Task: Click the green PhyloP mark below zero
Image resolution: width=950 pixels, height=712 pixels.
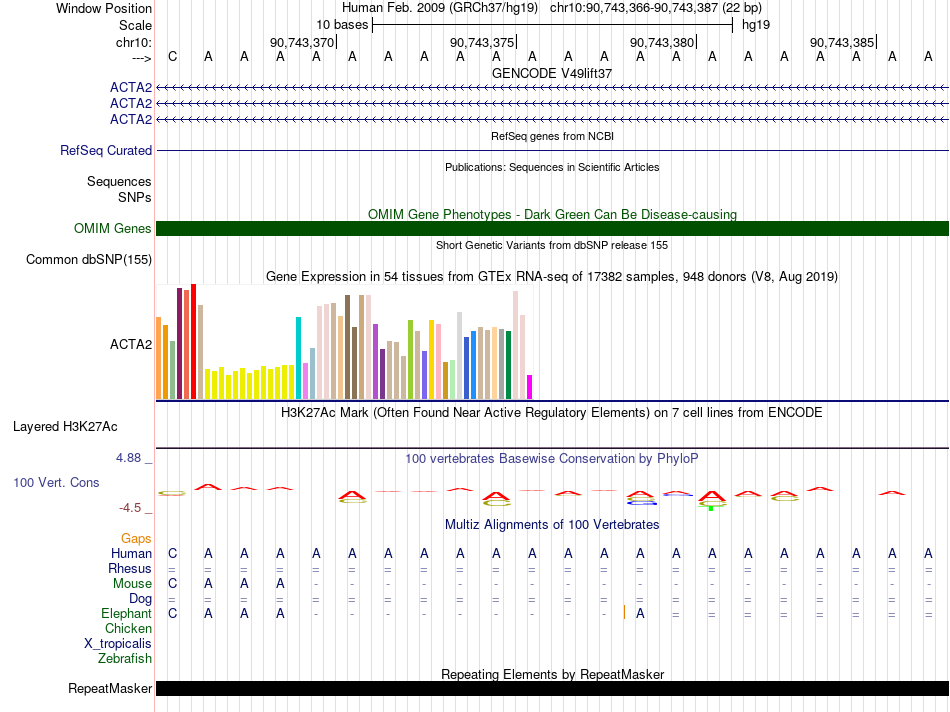Action: tap(711, 508)
